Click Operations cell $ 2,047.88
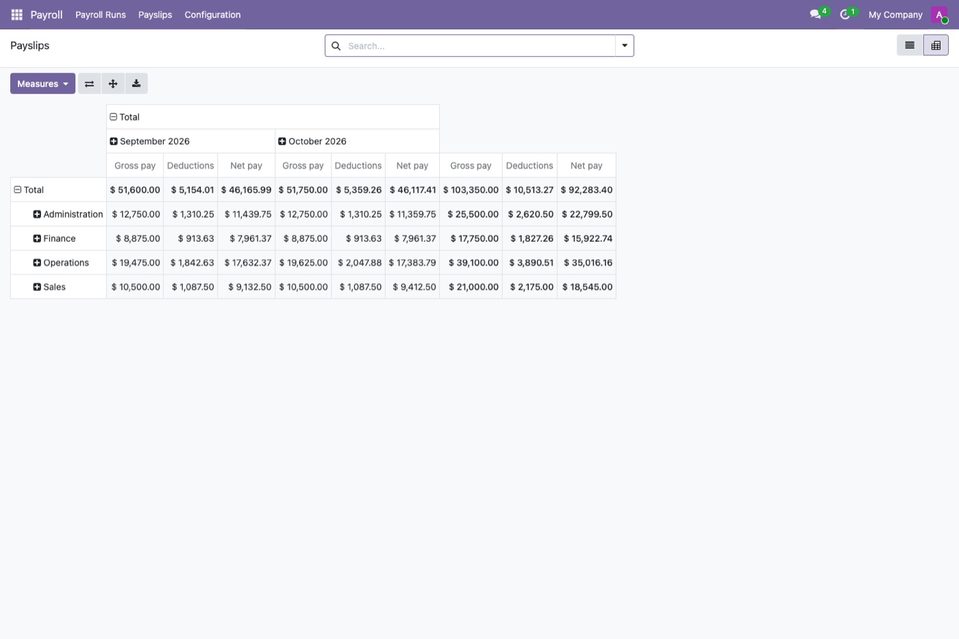Screen dimensions: 959x639 (x=358, y=263)
